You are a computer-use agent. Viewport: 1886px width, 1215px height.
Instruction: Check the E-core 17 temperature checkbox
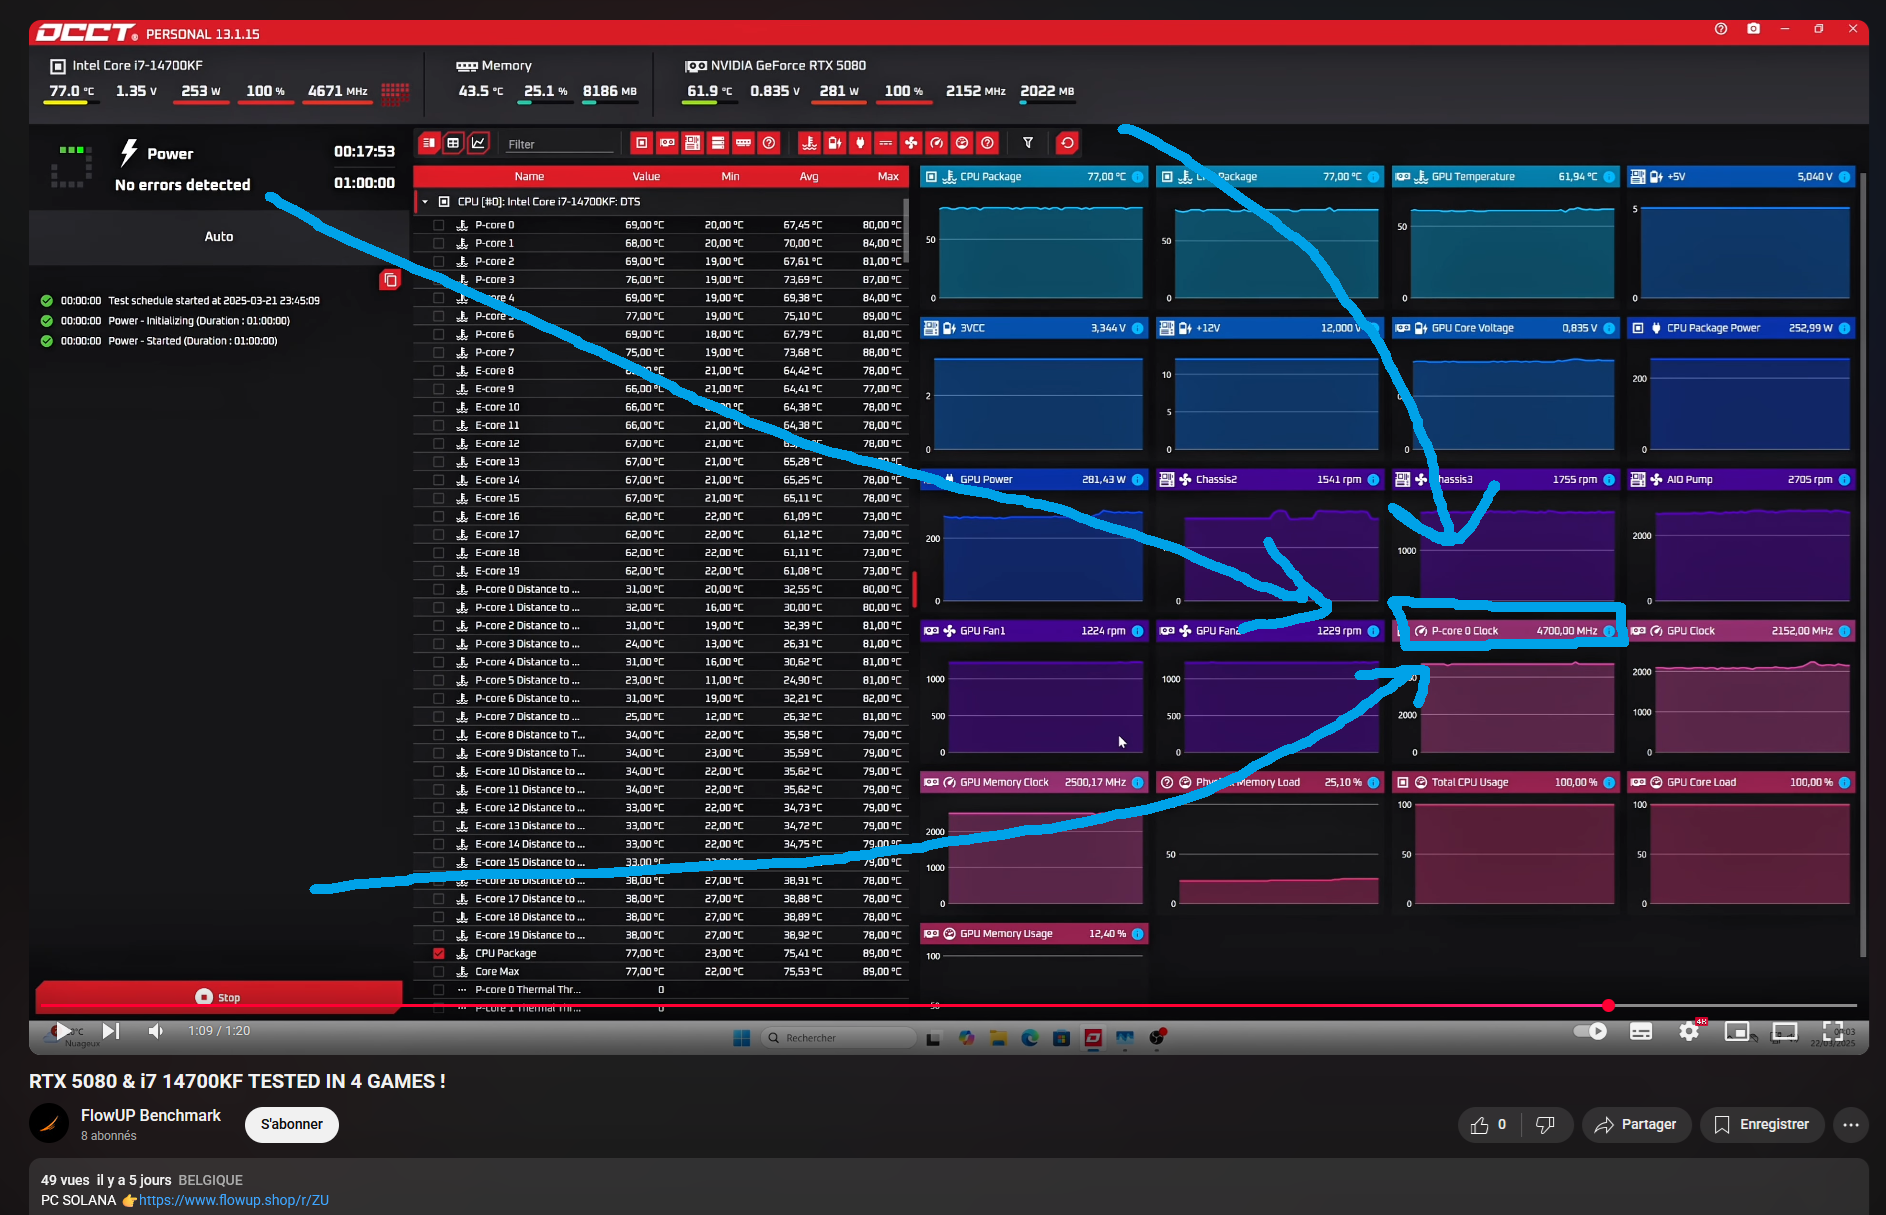[439, 535]
